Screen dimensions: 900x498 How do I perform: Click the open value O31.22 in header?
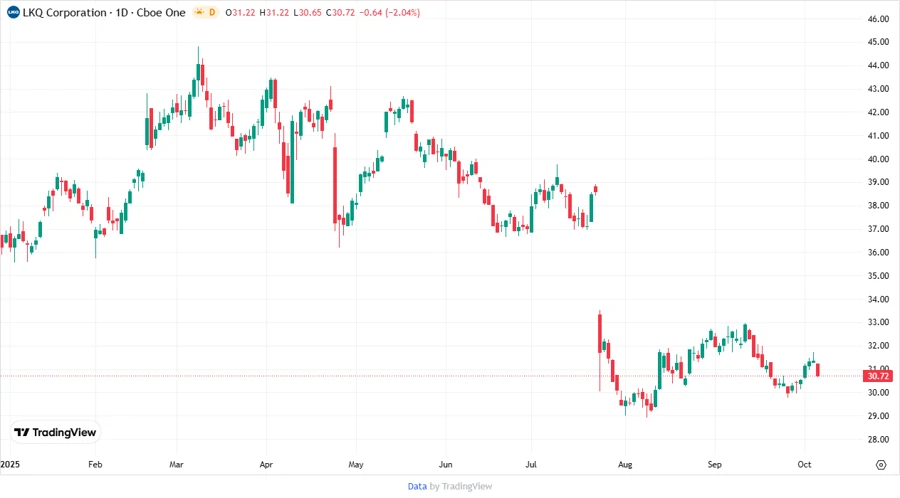tap(243, 12)
